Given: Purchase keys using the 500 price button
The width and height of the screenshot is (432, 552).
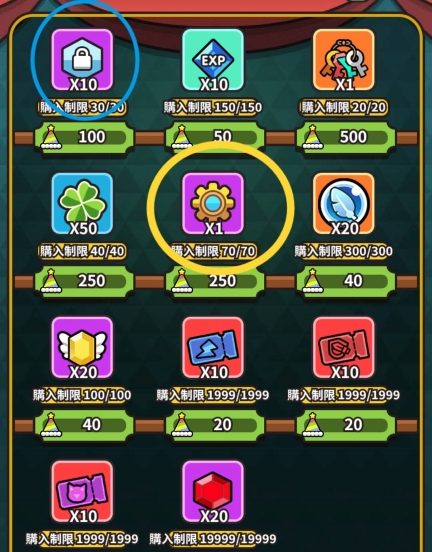Looking at the screenshot, I should [x=346, y=137].
